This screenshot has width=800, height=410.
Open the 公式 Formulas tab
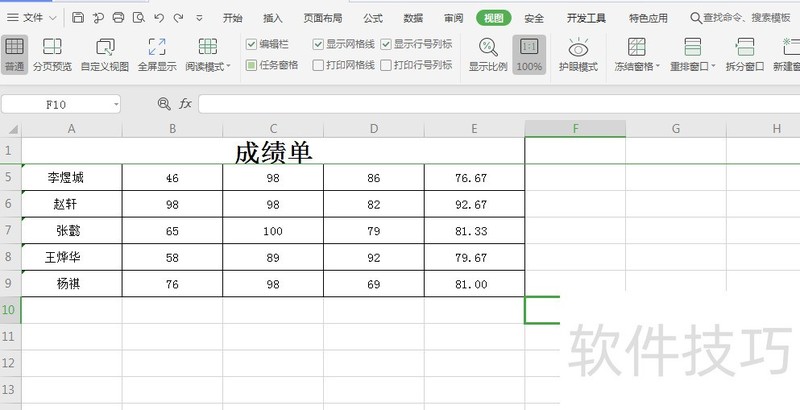click(x=373, y=18)
